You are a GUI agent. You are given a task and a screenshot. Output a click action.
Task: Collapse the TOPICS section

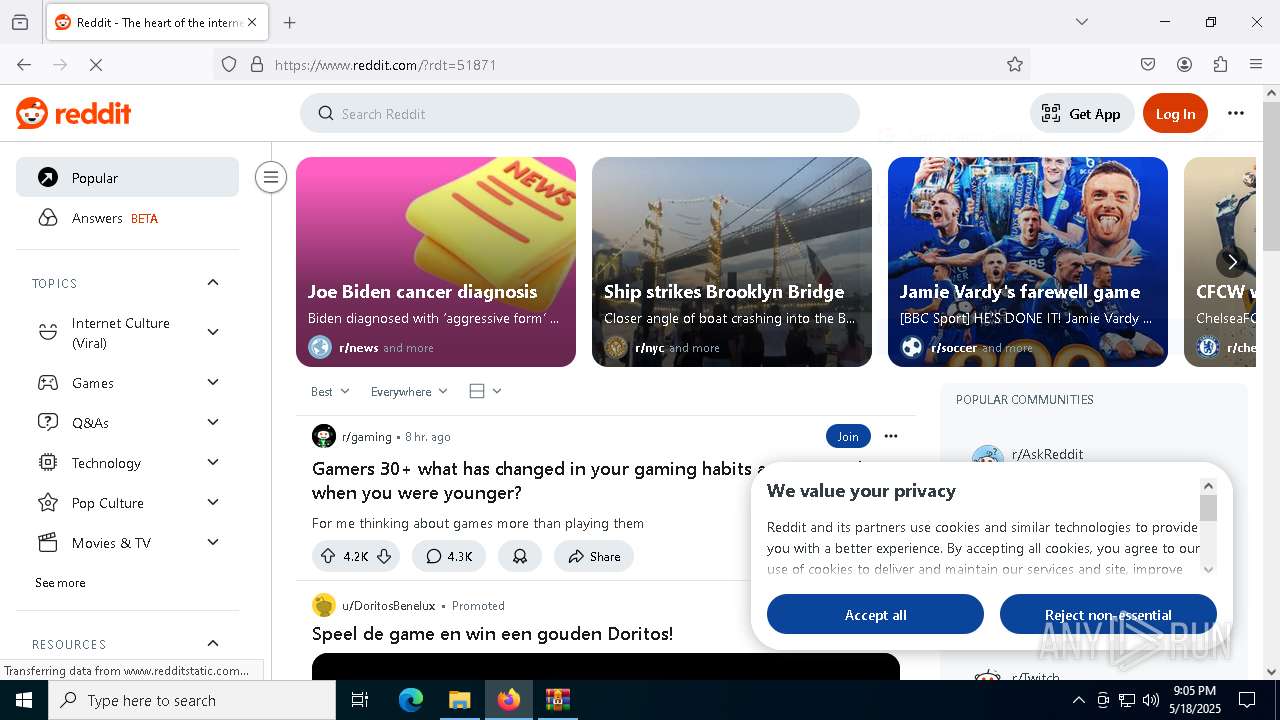pos(213,283)
